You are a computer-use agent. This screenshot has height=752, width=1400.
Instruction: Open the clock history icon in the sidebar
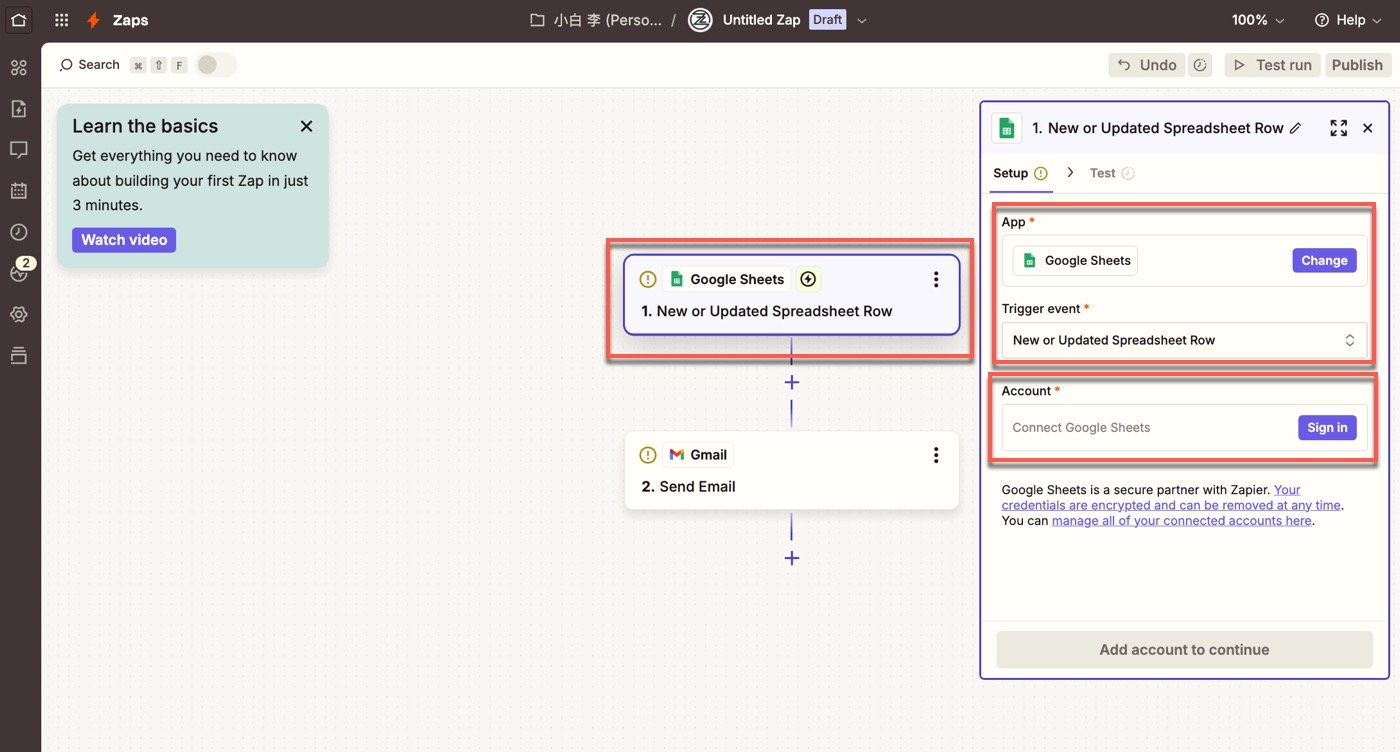19,232
